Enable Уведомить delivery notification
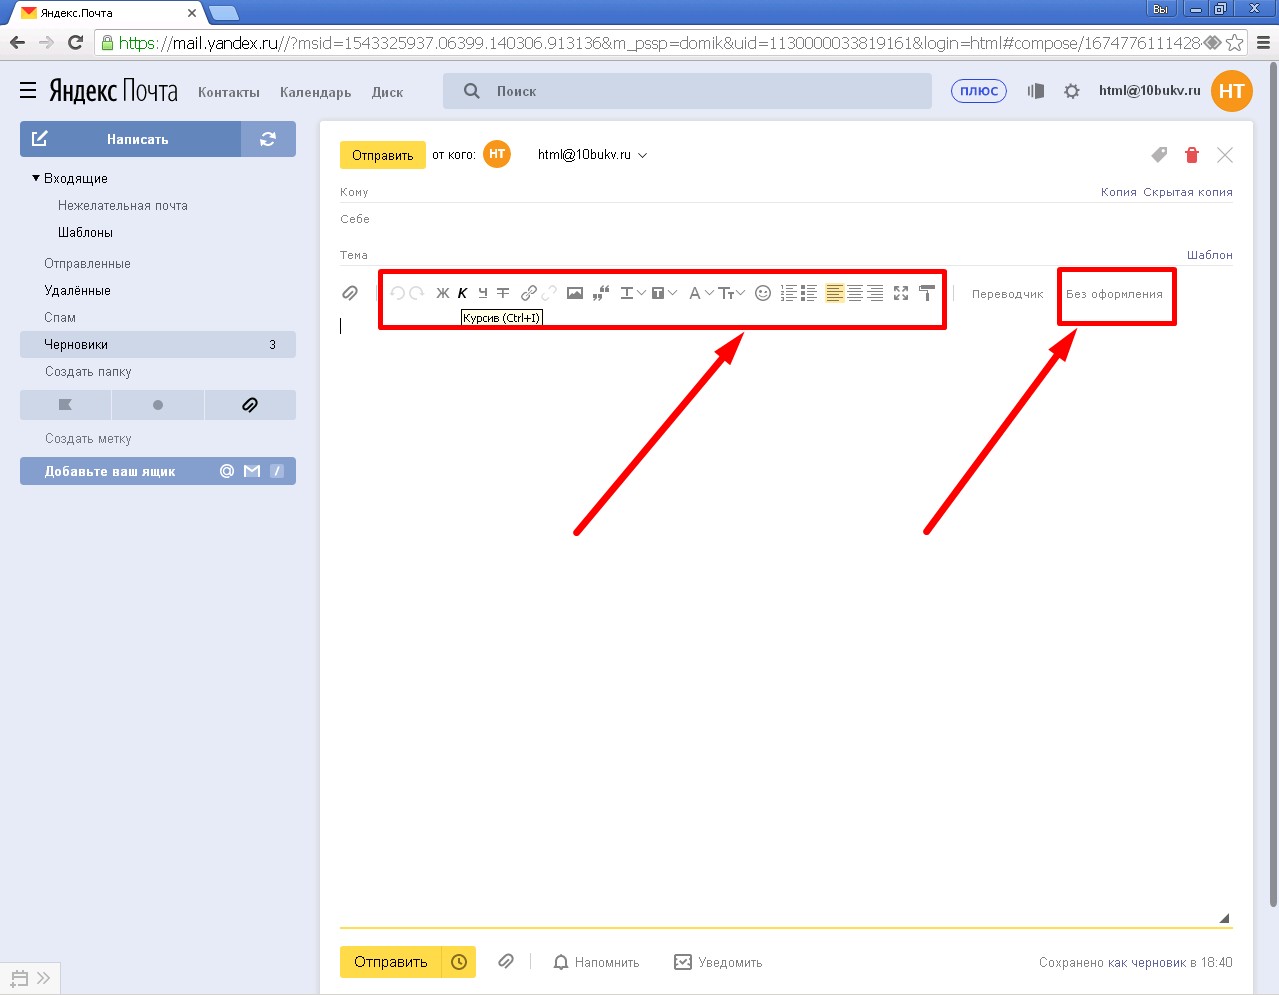This screenshot has height=995, width=1279. coord(718,962)
